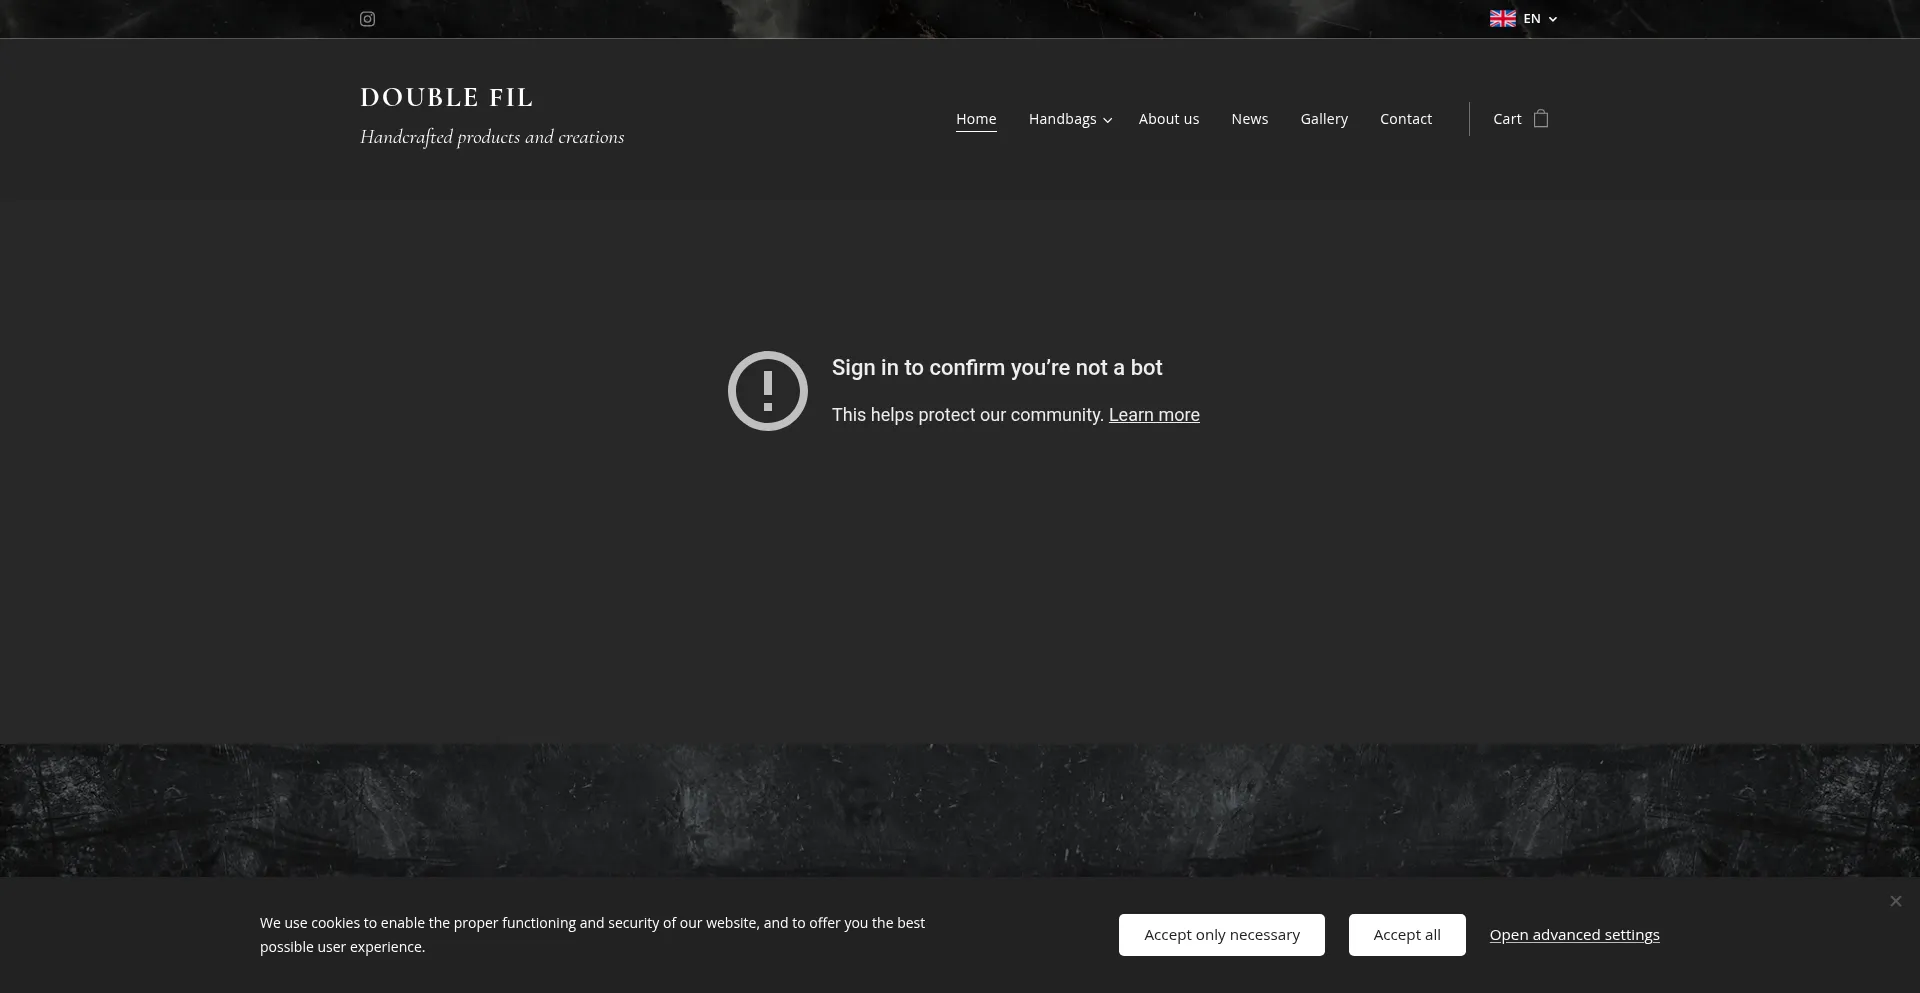This screenshot has width=1920, height=993.
Task: Expand the EN language dropdown arrow
Action: click(1553, 19)
